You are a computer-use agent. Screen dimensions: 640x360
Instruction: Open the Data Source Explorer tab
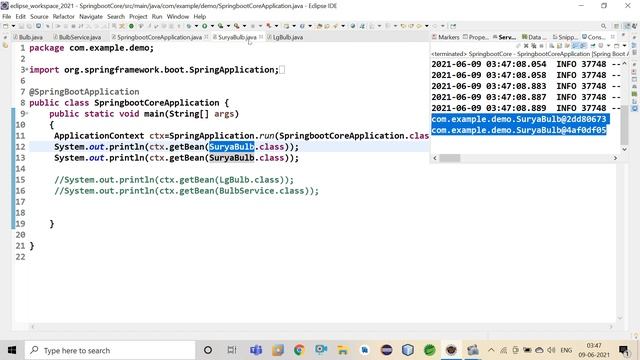(534, 37)
